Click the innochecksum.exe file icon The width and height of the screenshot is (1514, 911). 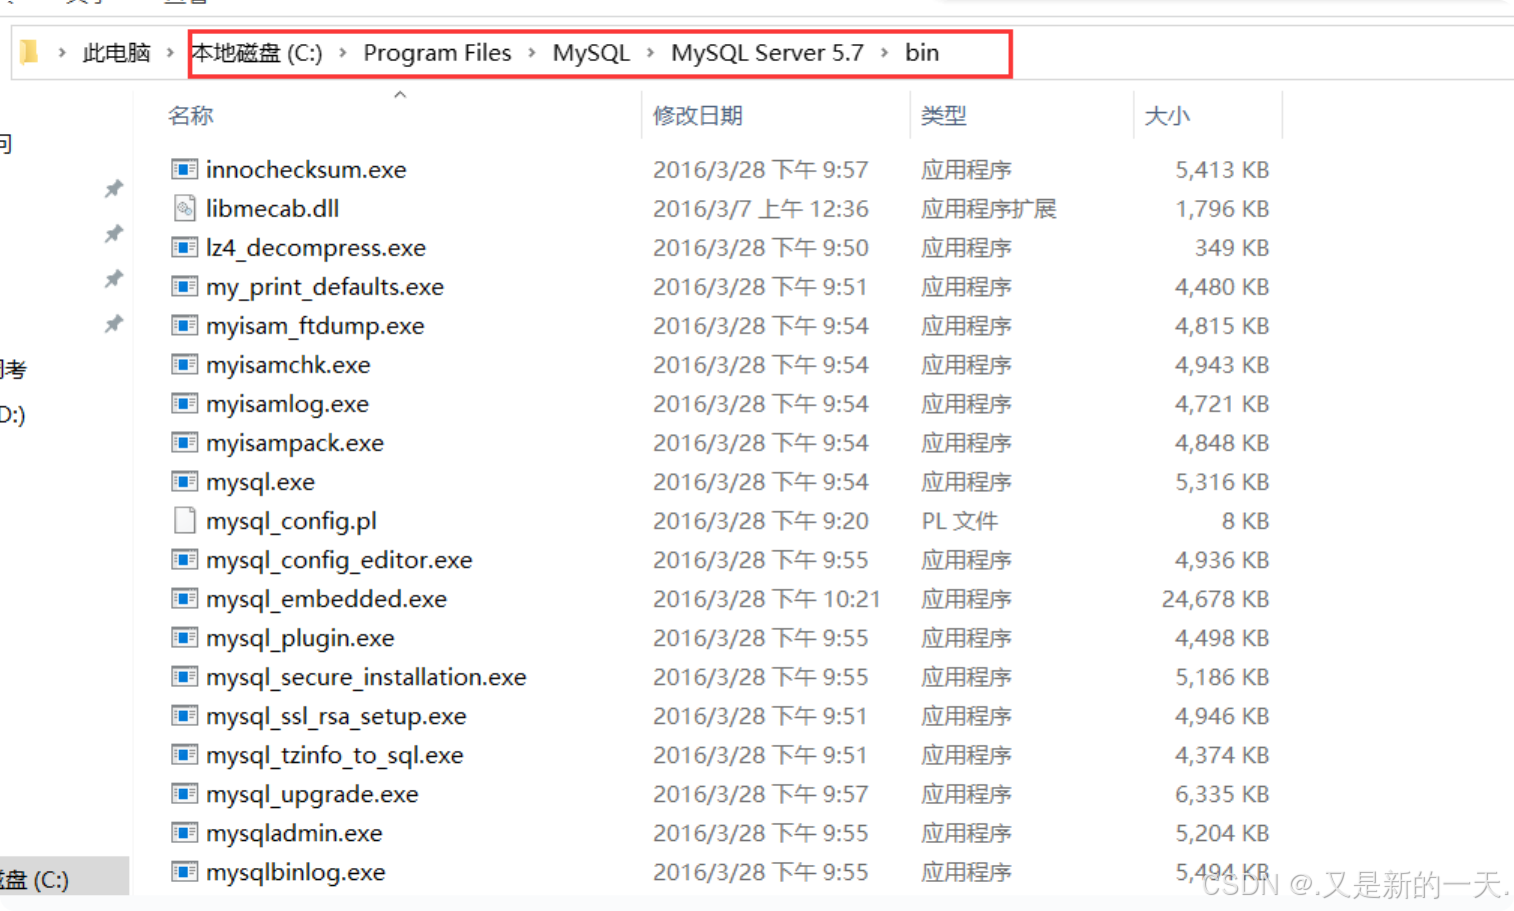(x=184, y=169)
